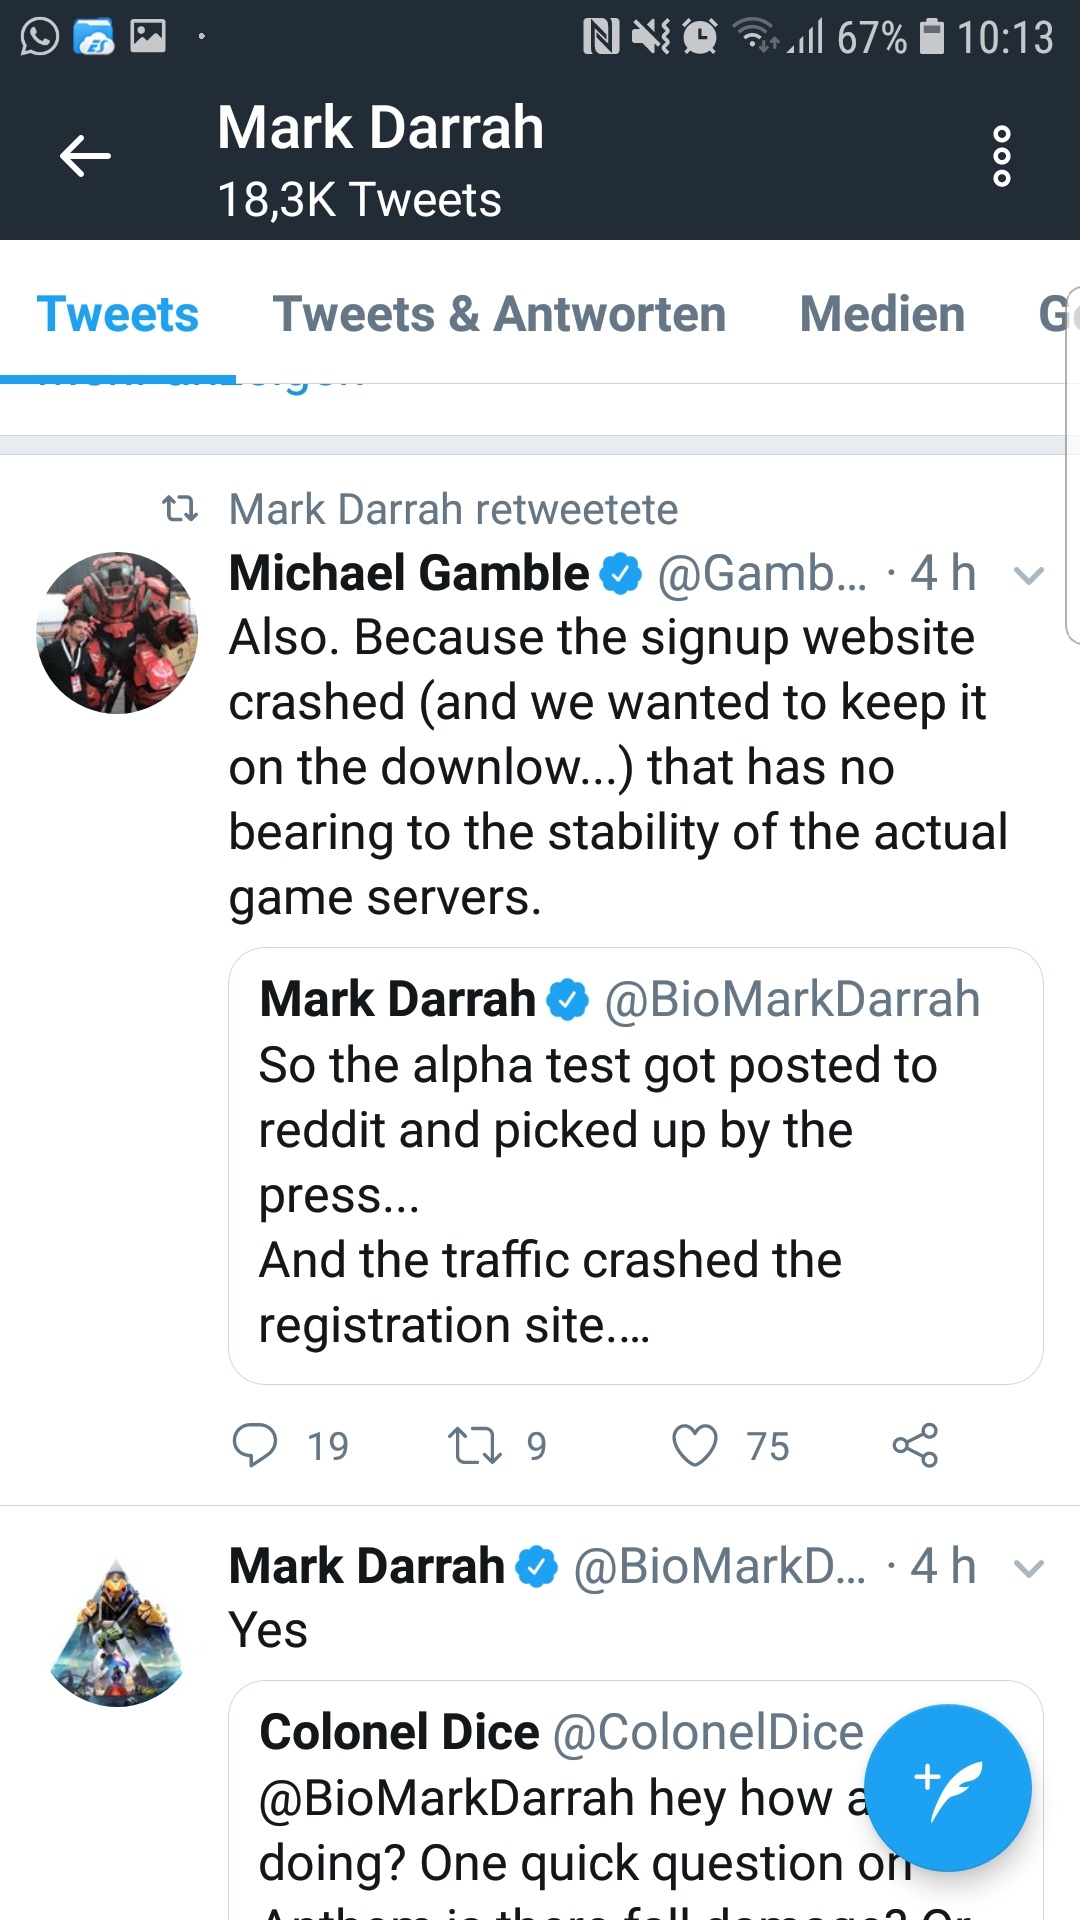Tap reply icon on Michael Gamble's tweet
This screenshot has height=1920, width=1080.
coord(255,1445)
